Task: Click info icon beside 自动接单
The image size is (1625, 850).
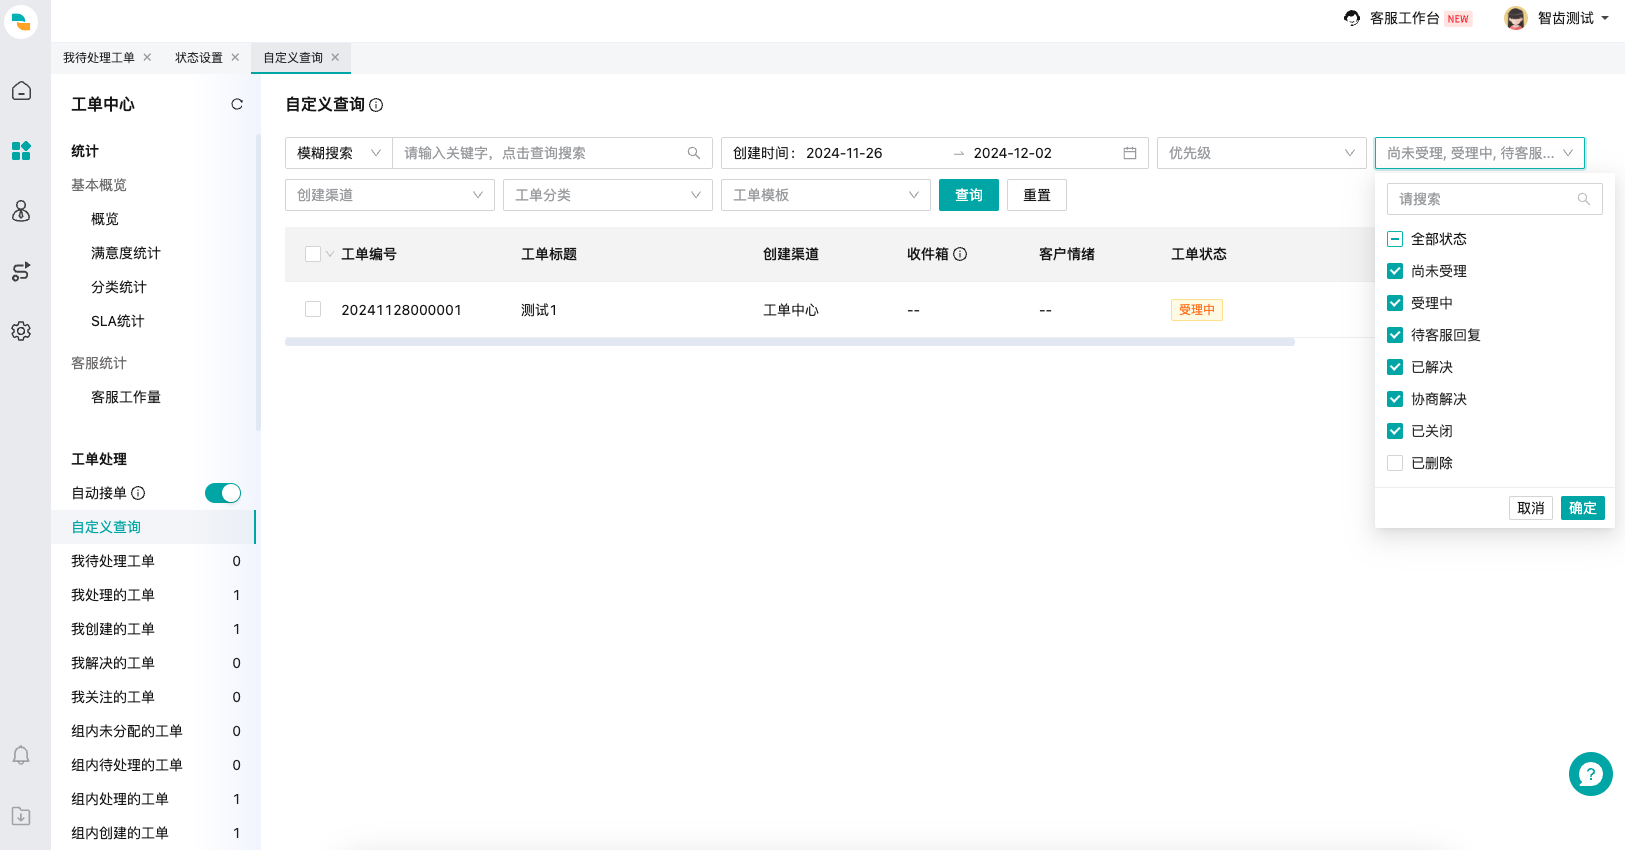Action: tap(138, 493)
